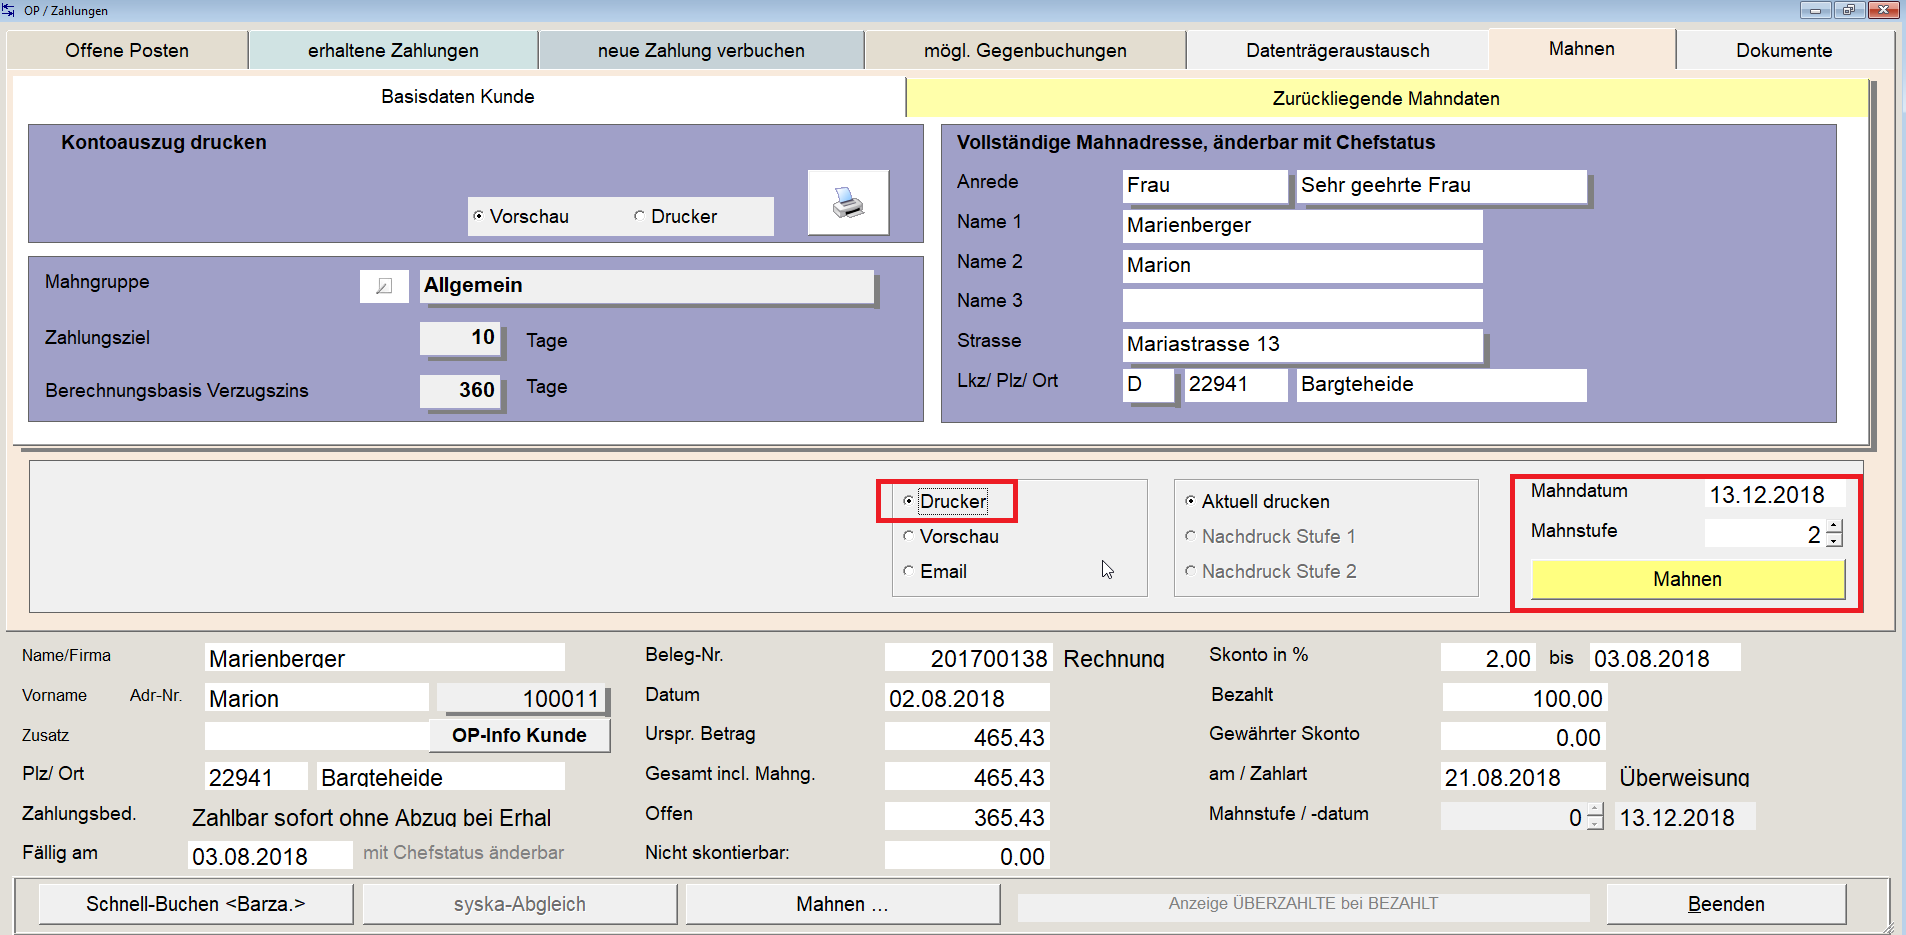Click the printer icon button for Kontoauszug
Viewport: 1906px width, 935px height.
point(848,202)
